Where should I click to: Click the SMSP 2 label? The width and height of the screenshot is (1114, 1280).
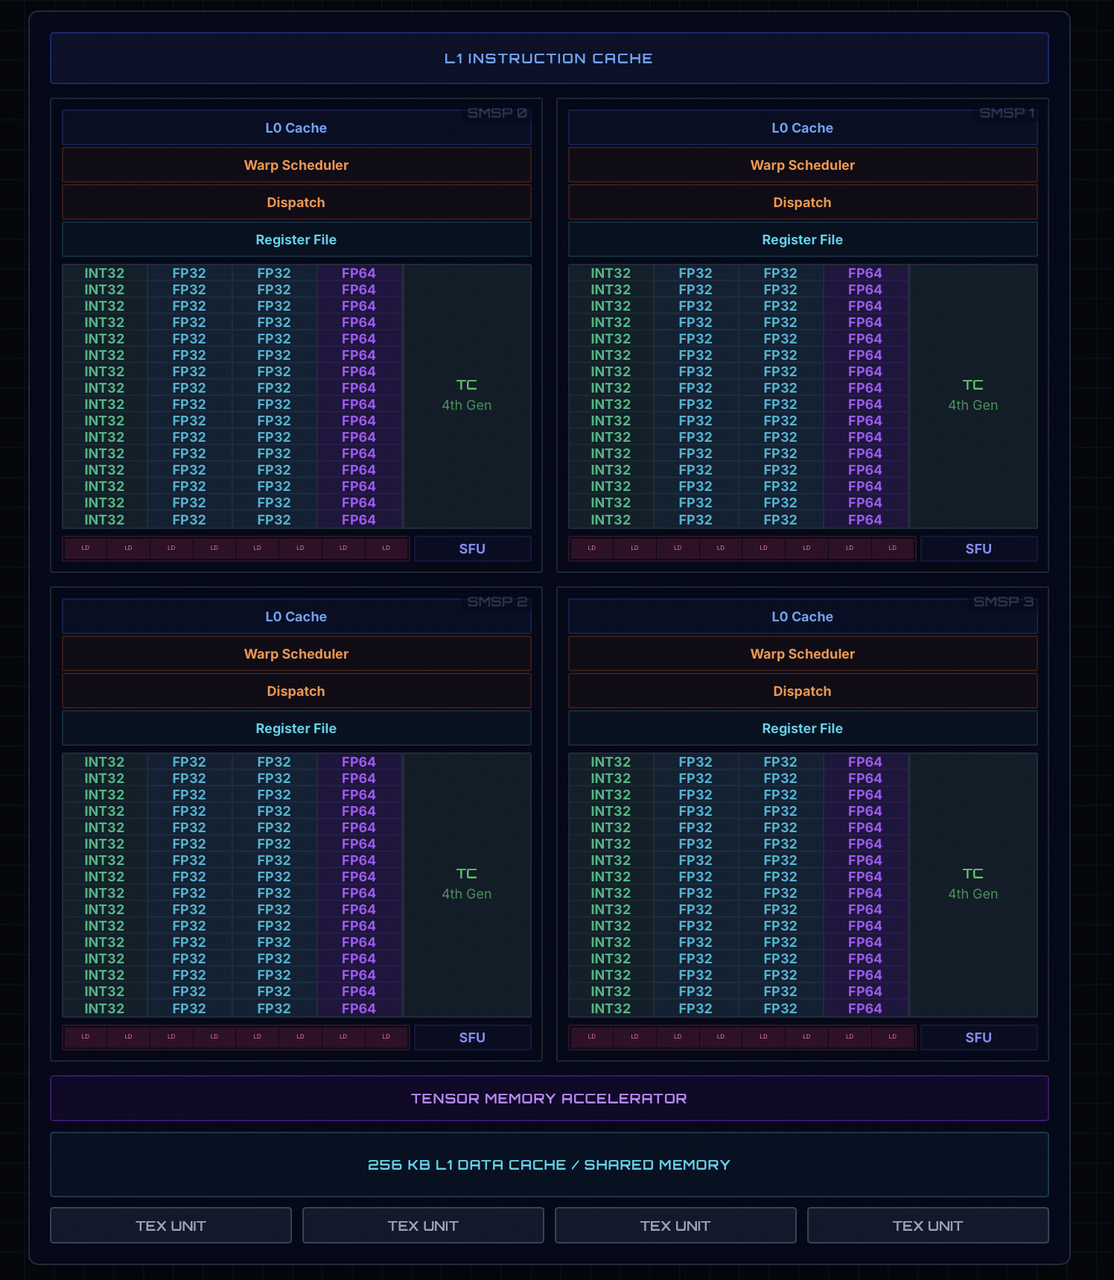click(497, 601)
